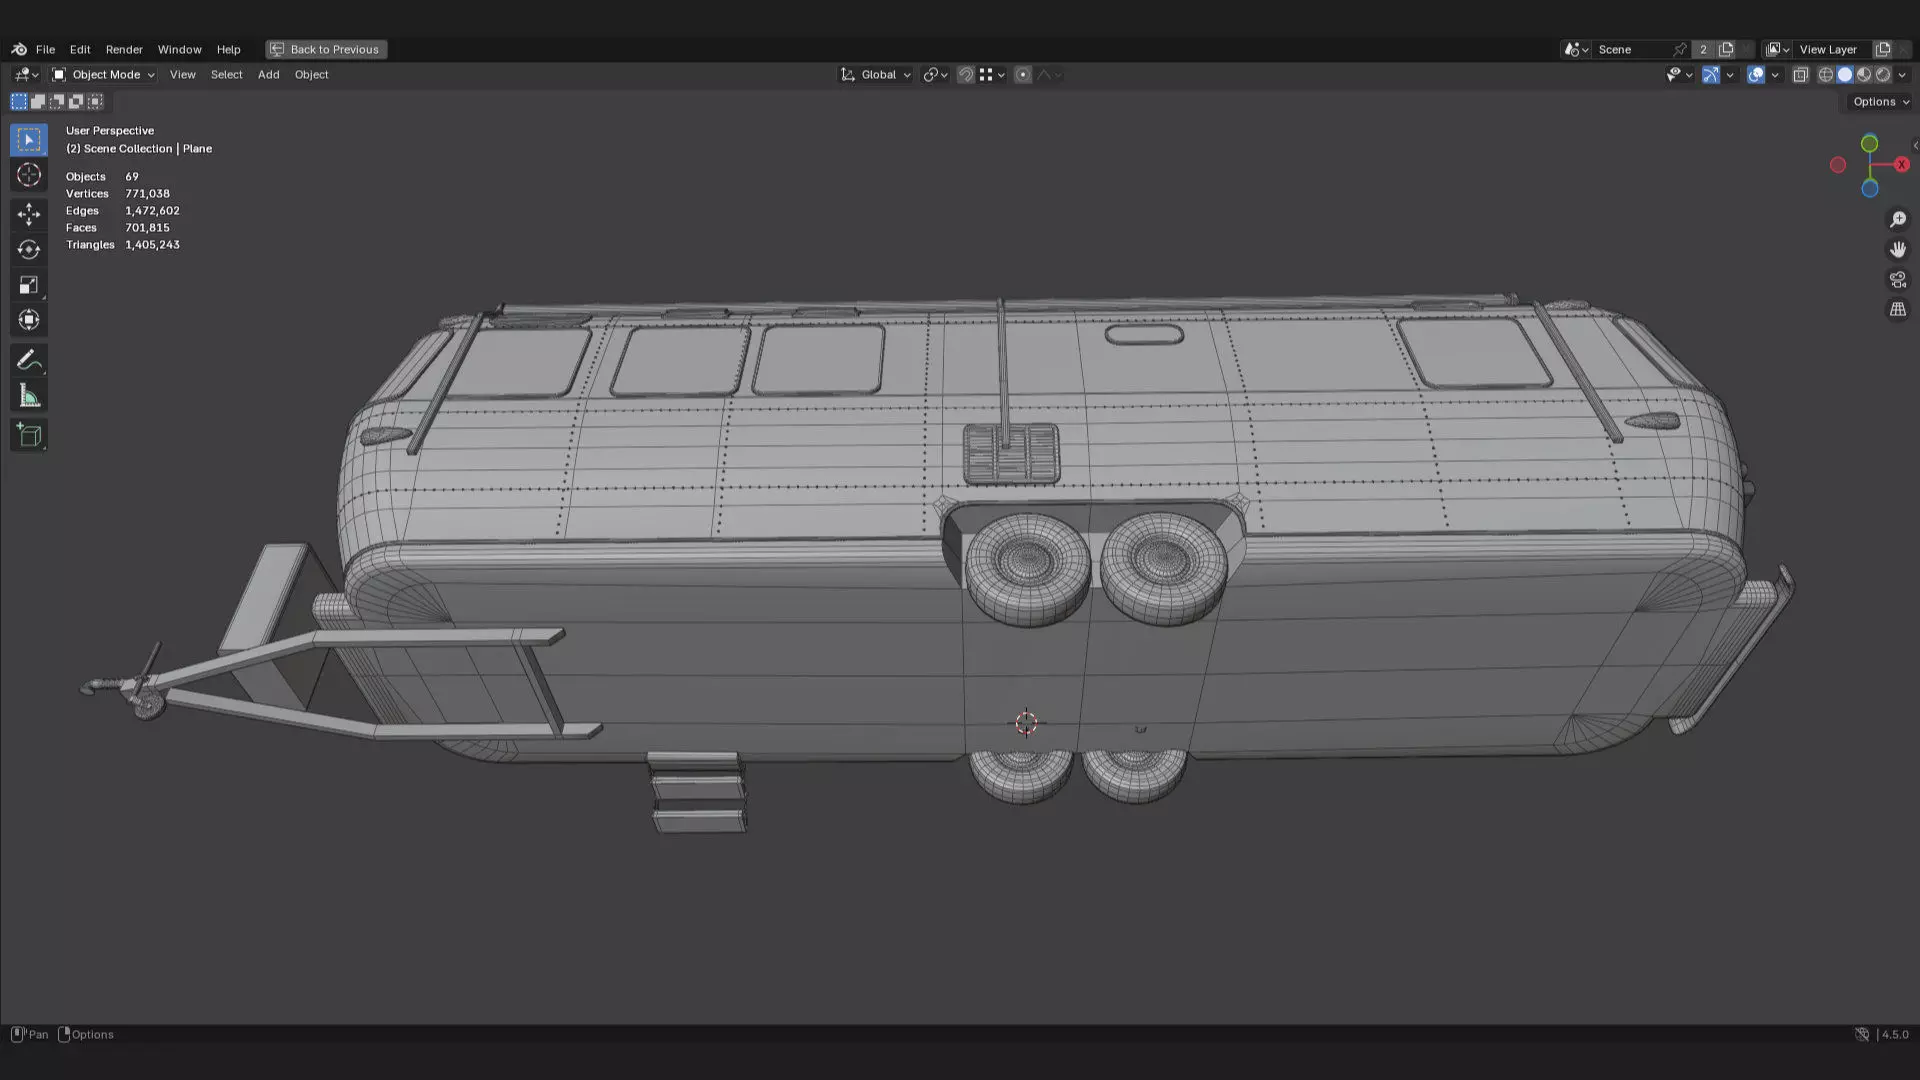The width and height of the screenshot is (1920, 1080).
Task: Pin the scene to workspace
Action: [1680, 49]
